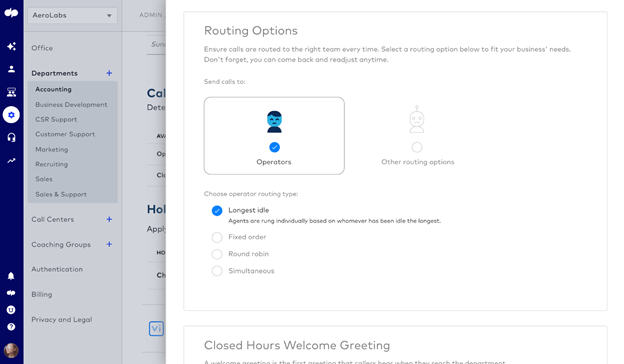624x364 pixels.
Task: Click the circular U icon in sidebar
Action: click(x=11, y=310)
